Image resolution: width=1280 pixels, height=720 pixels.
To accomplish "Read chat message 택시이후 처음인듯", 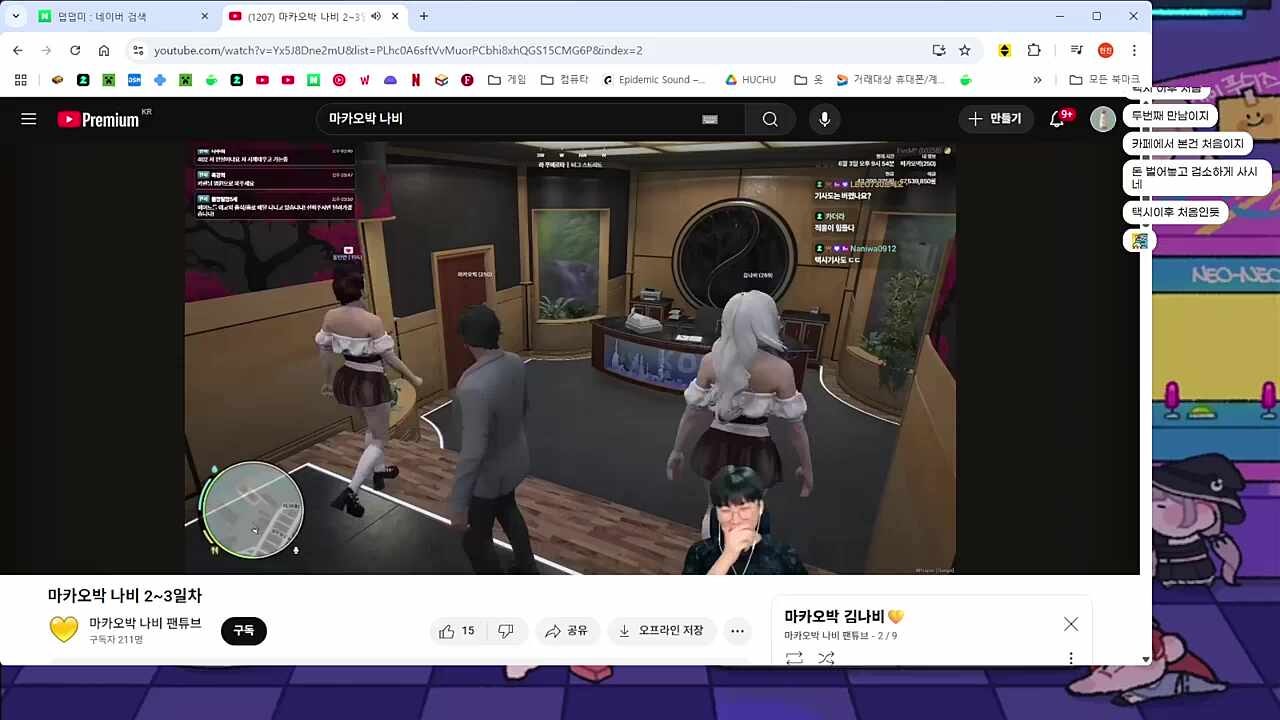I will (1176, 212).
